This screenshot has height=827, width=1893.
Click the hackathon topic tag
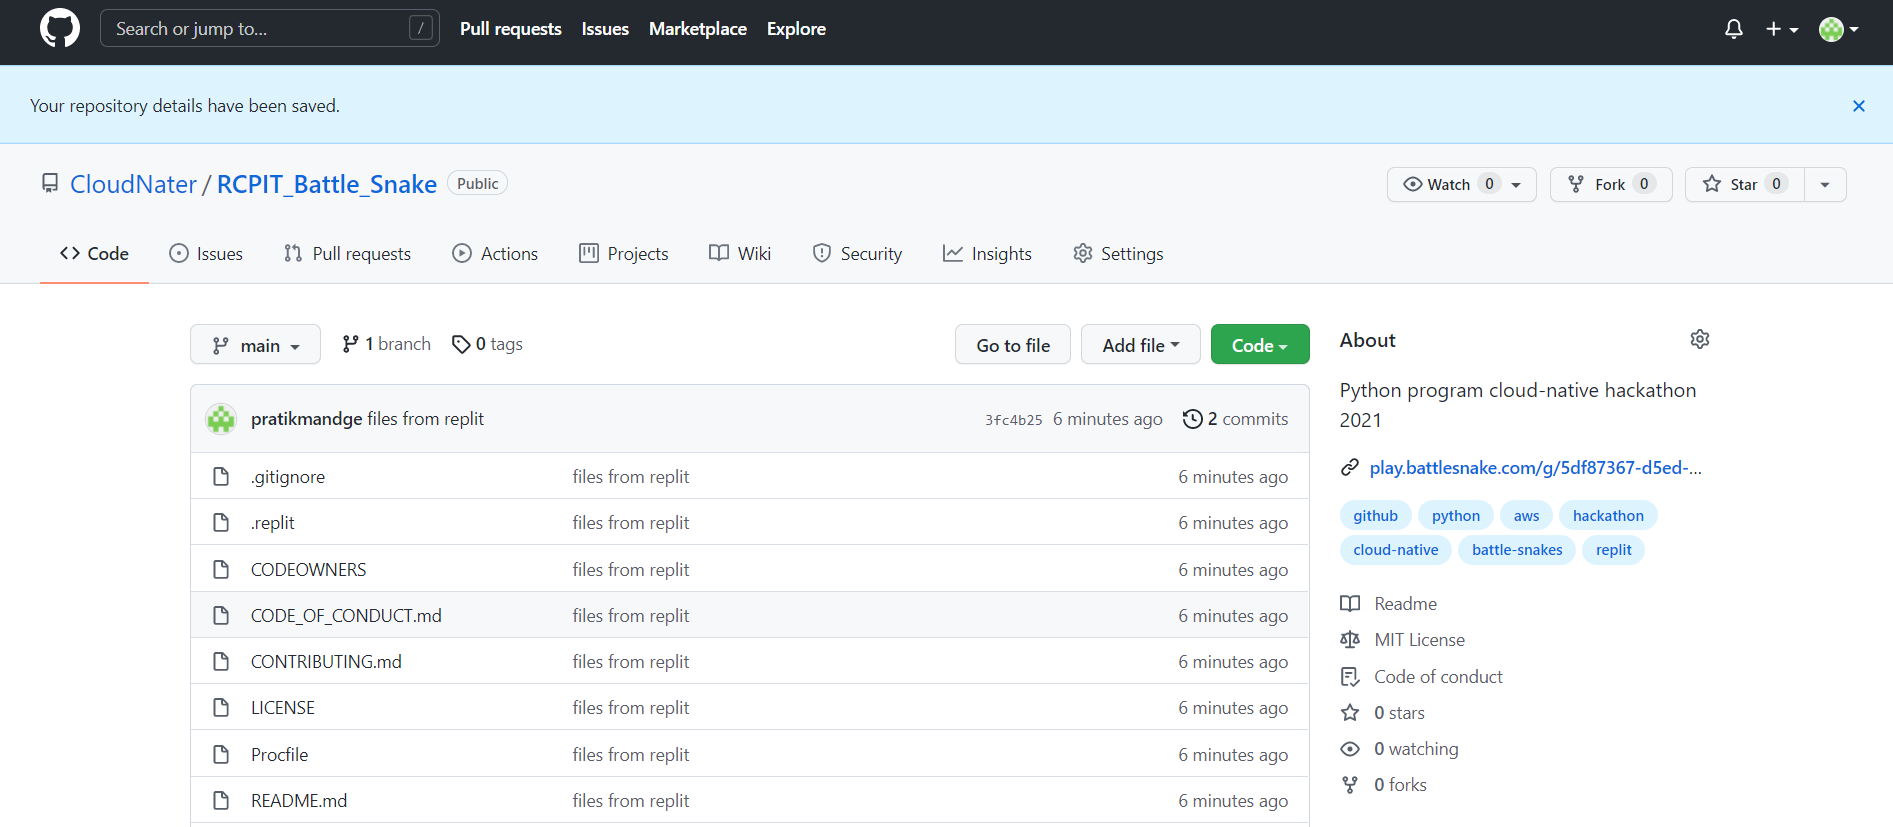pos(1608,516)
